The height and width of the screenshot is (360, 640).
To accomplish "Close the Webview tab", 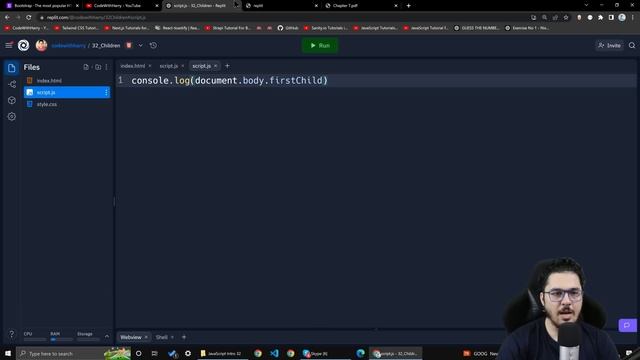I will [x=146, y=337].
